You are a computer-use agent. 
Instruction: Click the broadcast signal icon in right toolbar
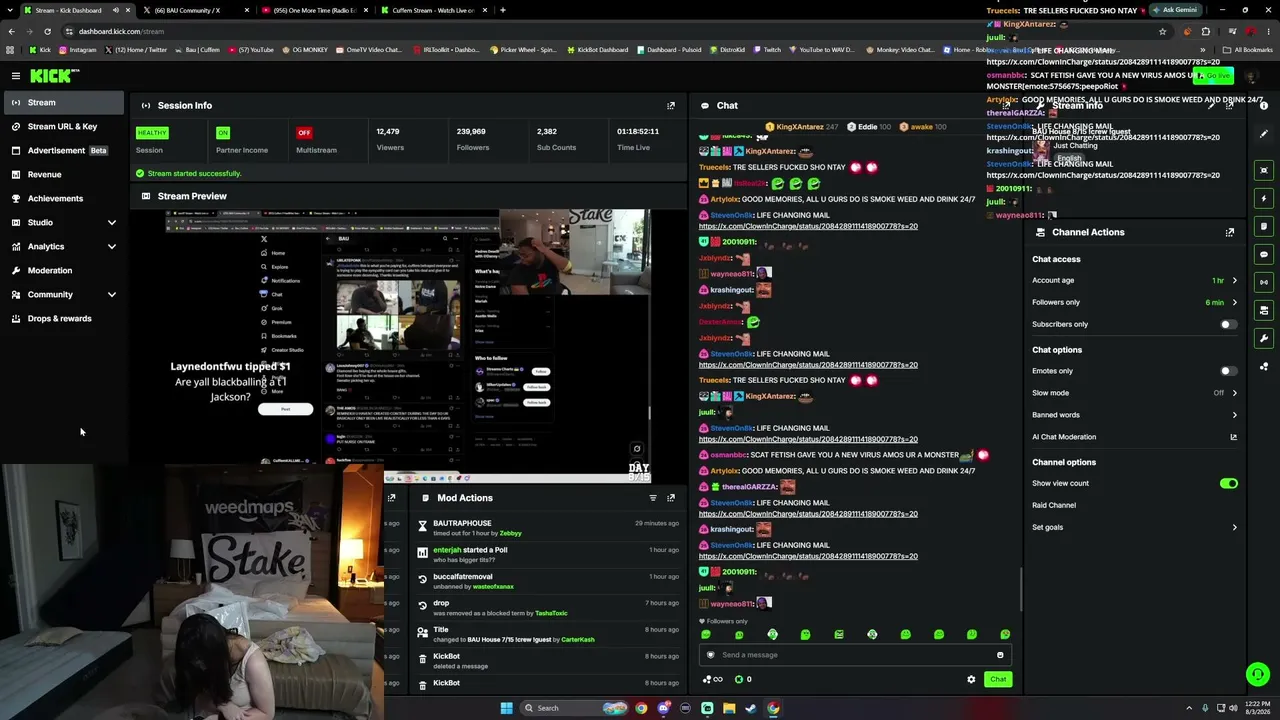(x=1264, y=282)
